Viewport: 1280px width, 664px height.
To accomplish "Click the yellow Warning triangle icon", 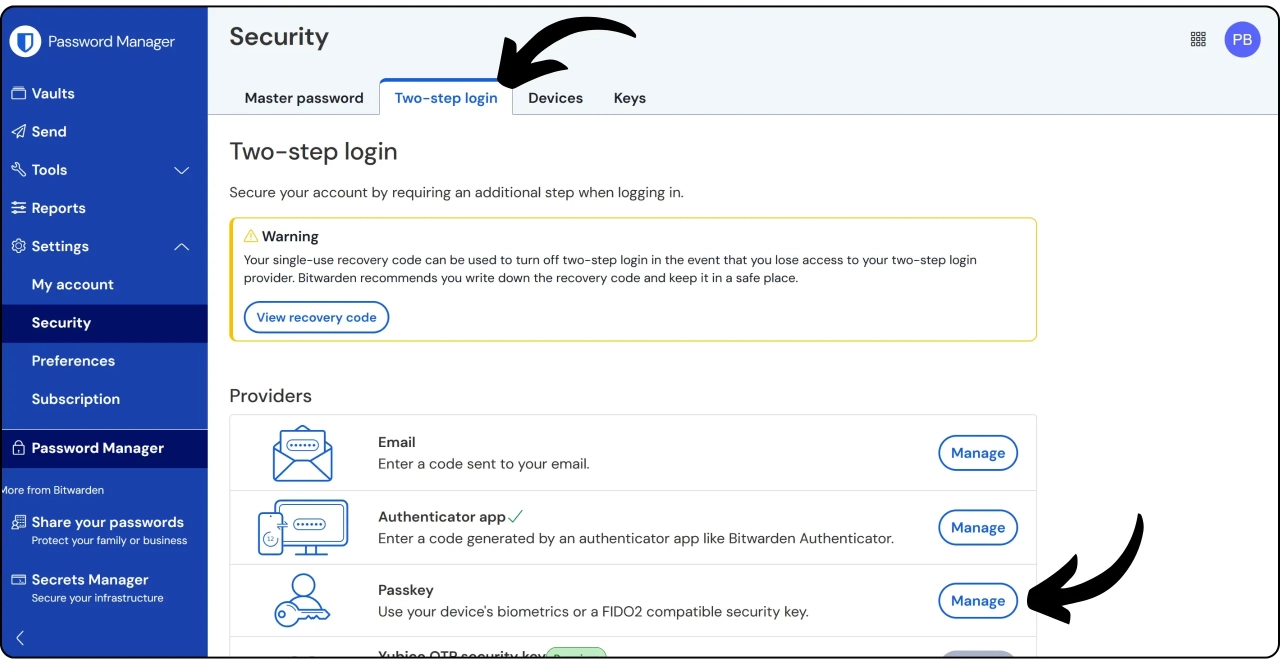I will tap(251, 237).
